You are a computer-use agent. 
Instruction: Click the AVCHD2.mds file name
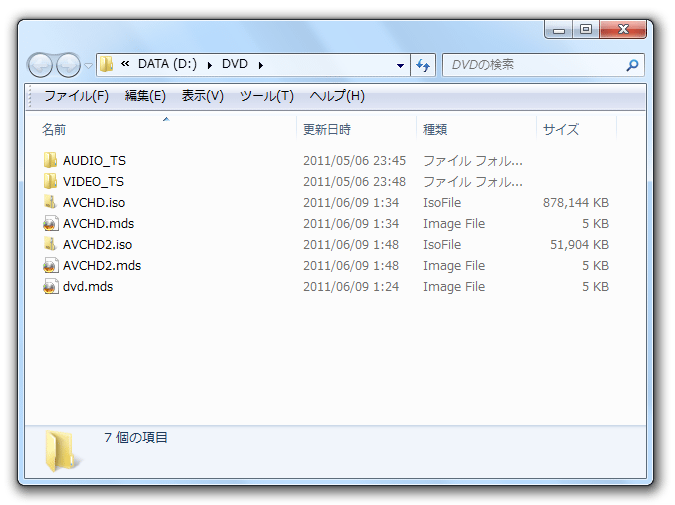coord(102,266)
